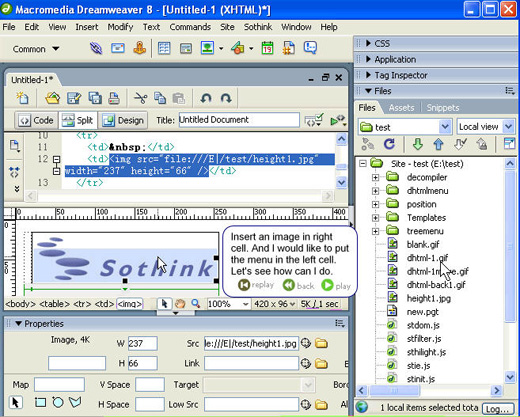The image size is (520, 417).
Task: Expand the Application panel group
Action: click(368, 59)
